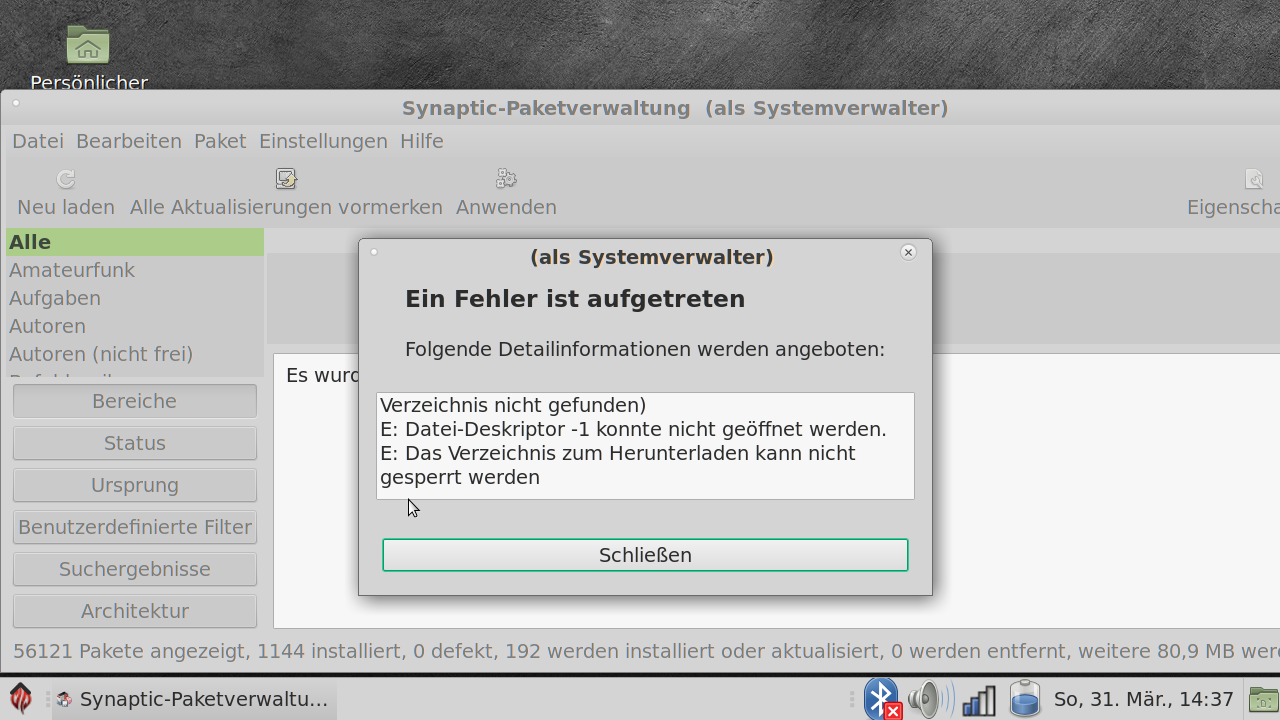Open the Bluetooth tray icon
The image size is (1280, 720).
(x=882, y=699)
